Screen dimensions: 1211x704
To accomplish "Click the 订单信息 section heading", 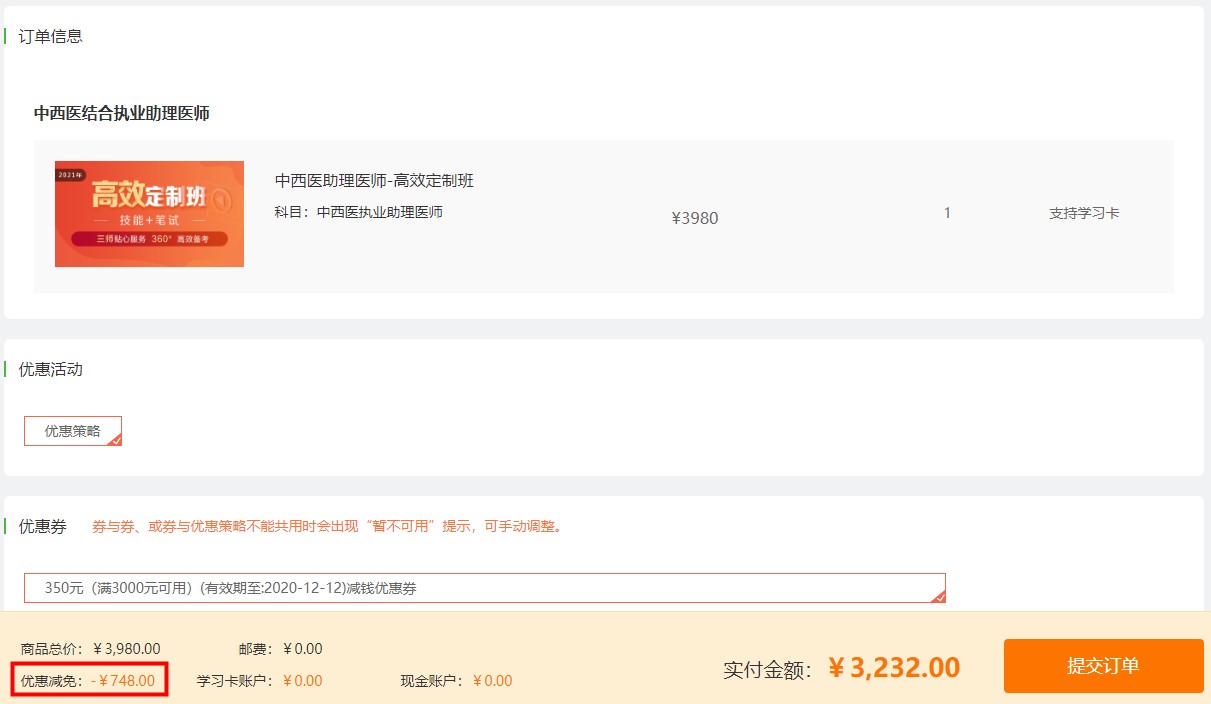I will pyautogui.click(x=50, y=36).
